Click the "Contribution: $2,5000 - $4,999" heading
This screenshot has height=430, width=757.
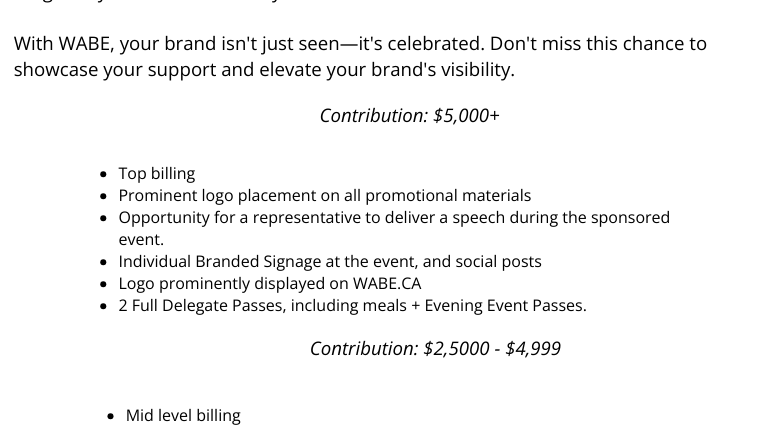435,348
